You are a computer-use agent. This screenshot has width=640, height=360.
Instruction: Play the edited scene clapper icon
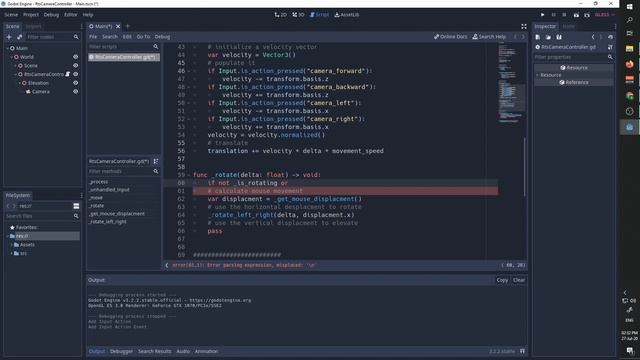pos(576,15)
